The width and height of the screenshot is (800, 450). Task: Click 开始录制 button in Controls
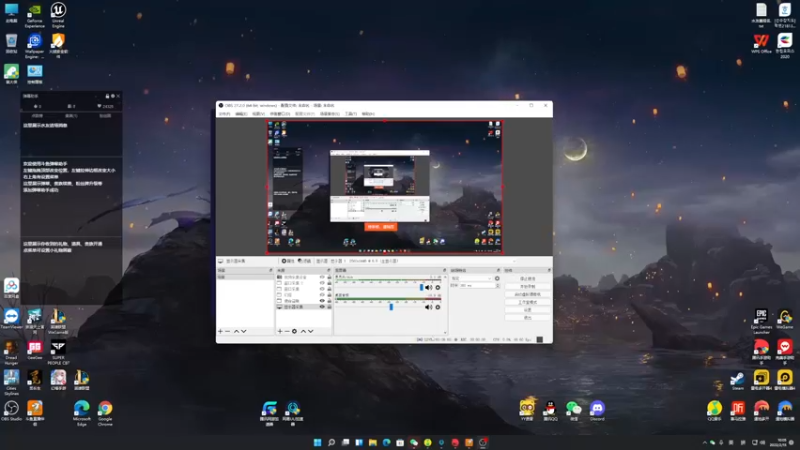coord(528,286)
